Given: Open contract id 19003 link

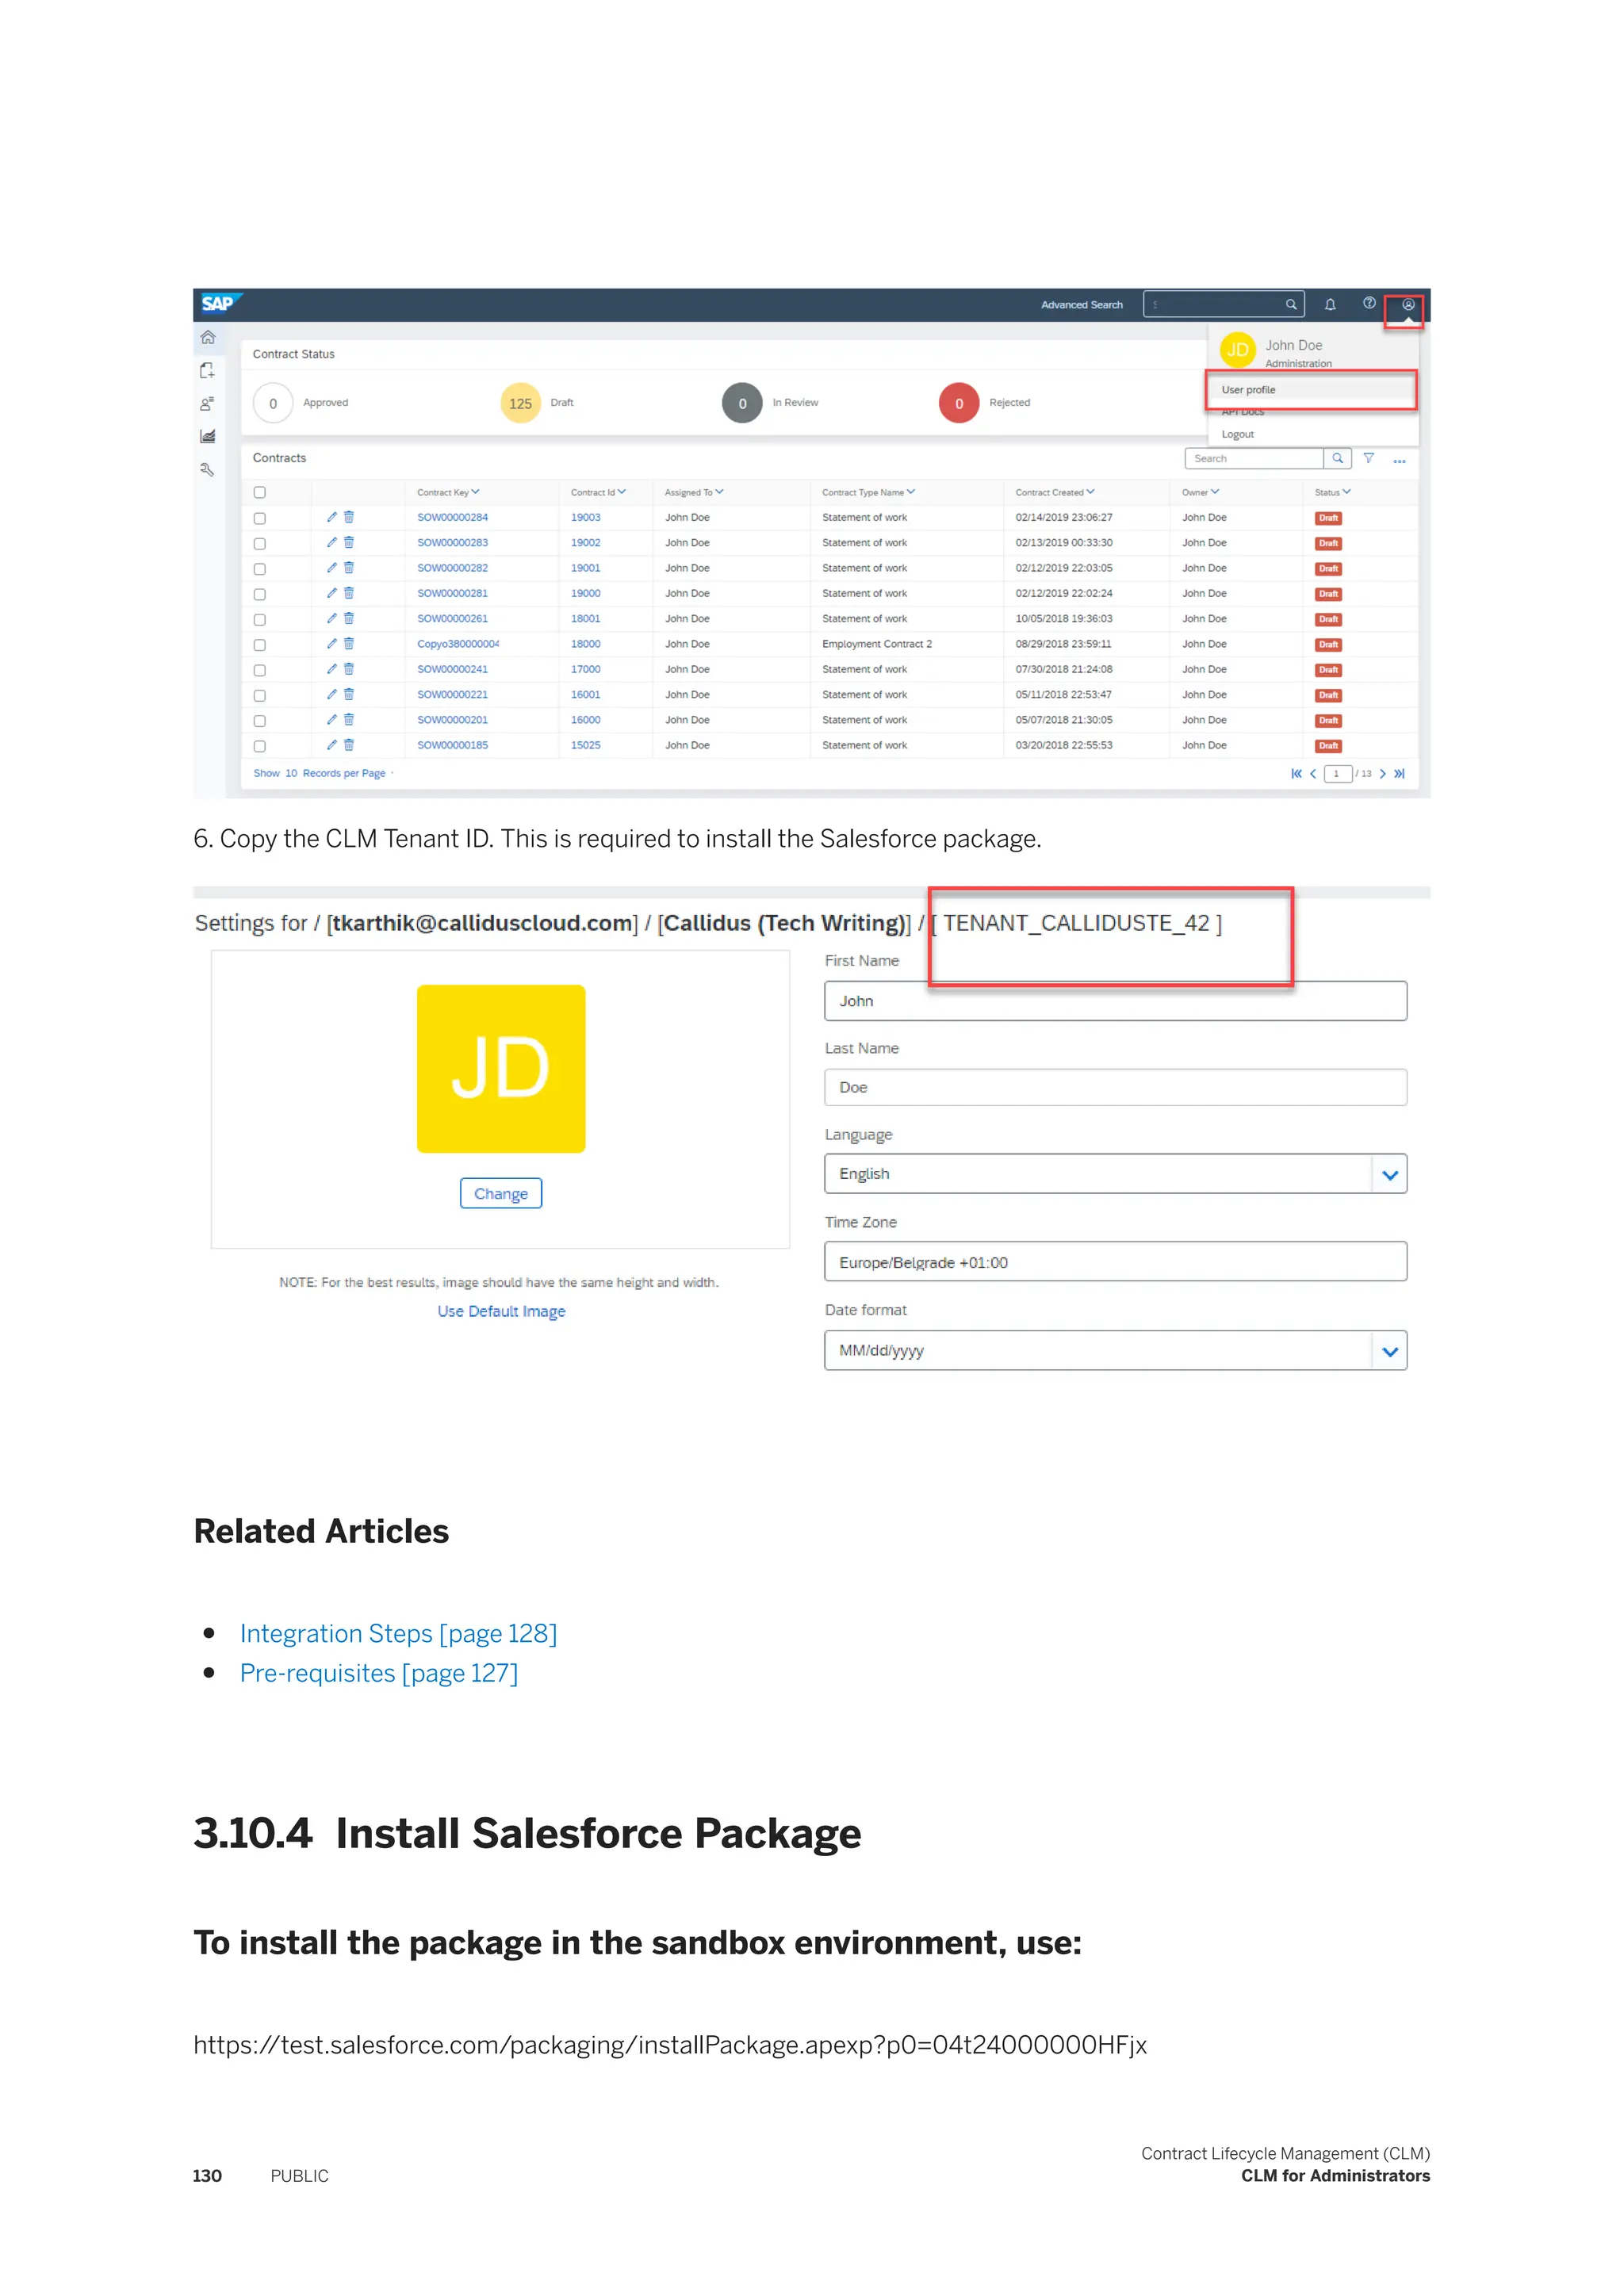Looking at the screenshot, I should pyautogui.click(x=586, y=517).
